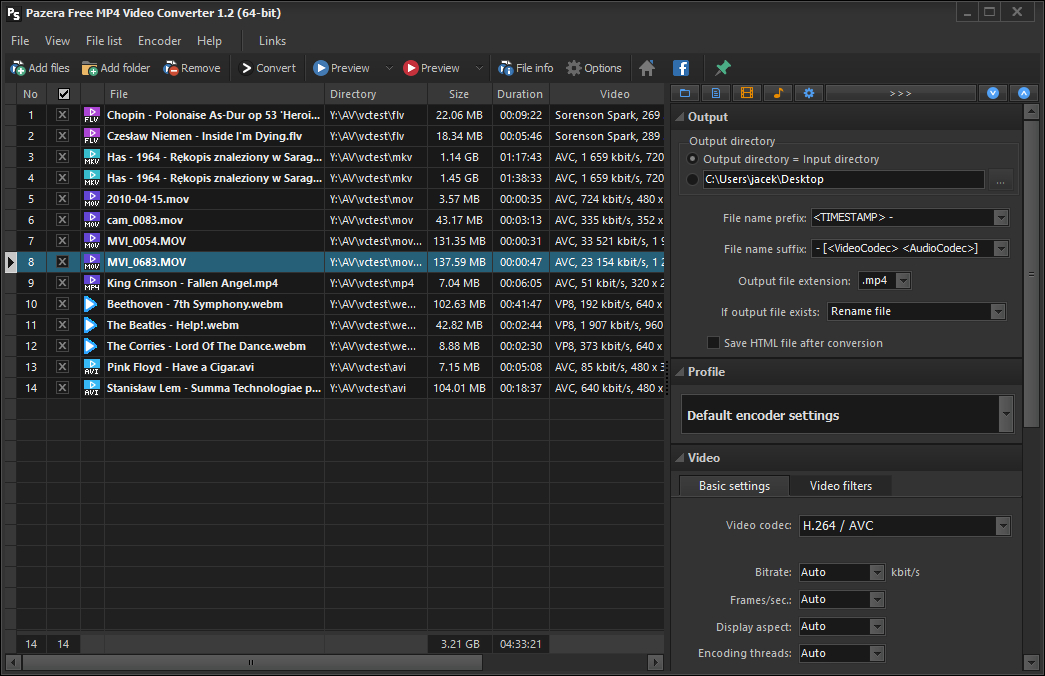Open the Frames/sec. dropdown
1045x676 pixels.
click(x=877, y=600)
